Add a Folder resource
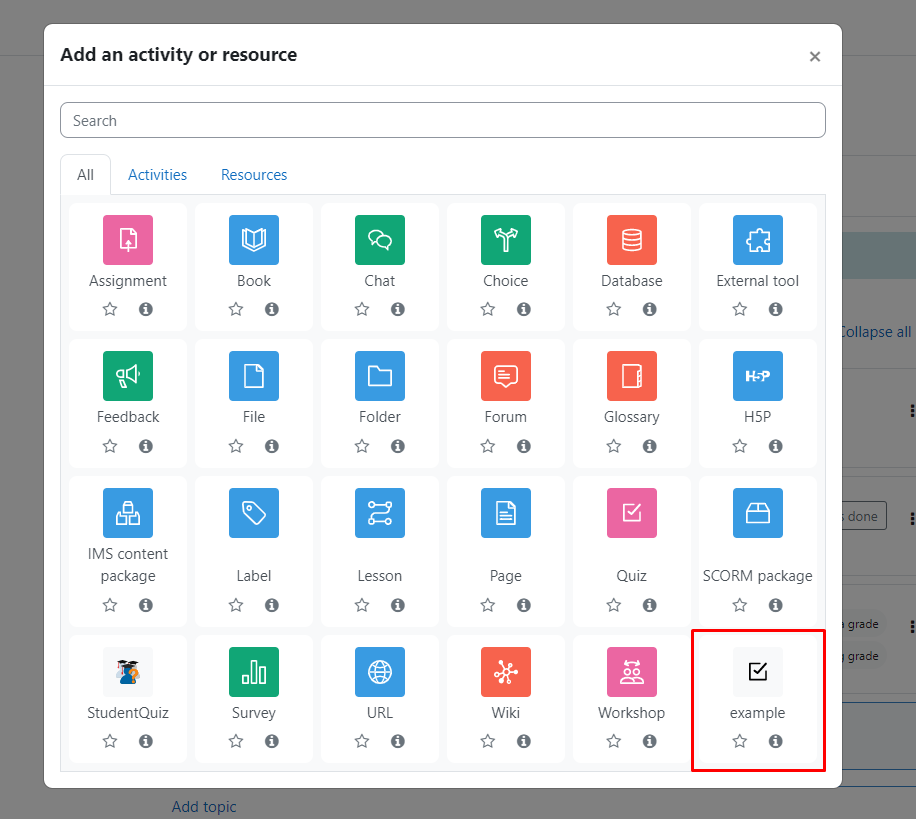Viewport: 916px width, 819px height. pos(380,376)
